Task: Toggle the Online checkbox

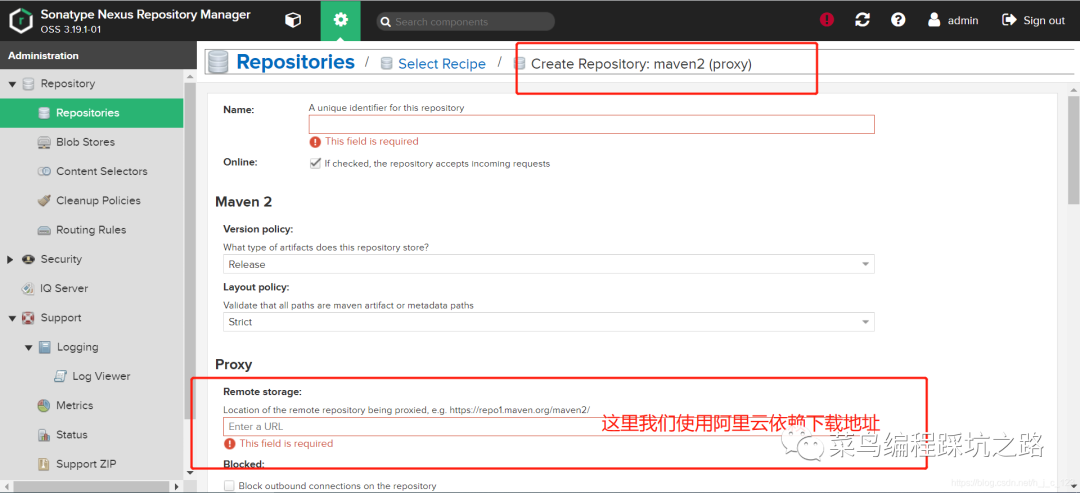Action: (x=315, y=163)
